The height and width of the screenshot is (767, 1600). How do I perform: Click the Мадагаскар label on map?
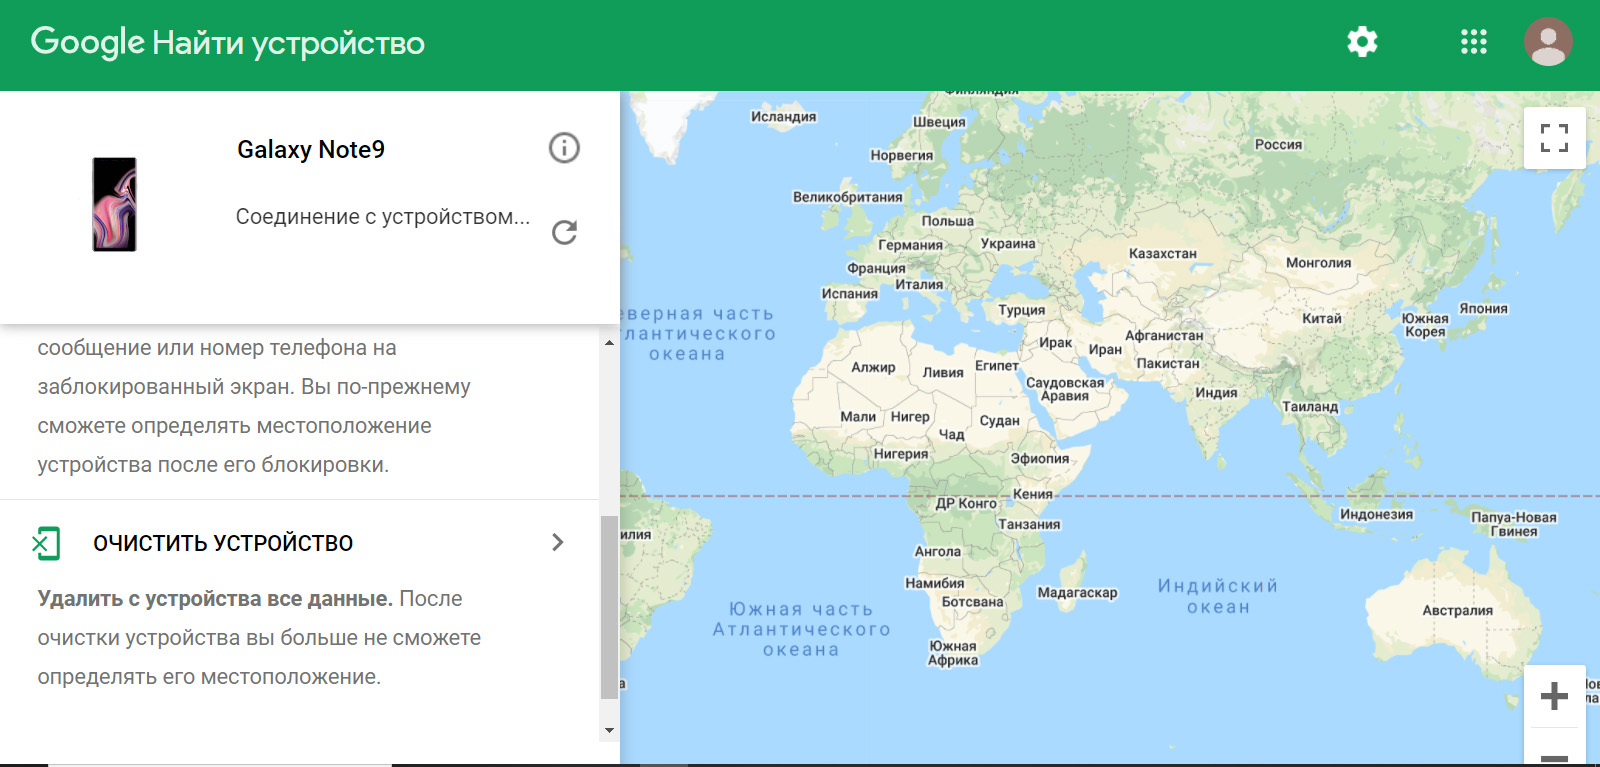pos(1077,593)
